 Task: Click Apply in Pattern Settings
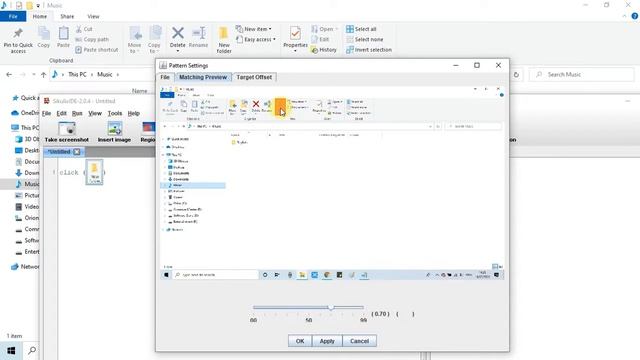pos(327,341)
